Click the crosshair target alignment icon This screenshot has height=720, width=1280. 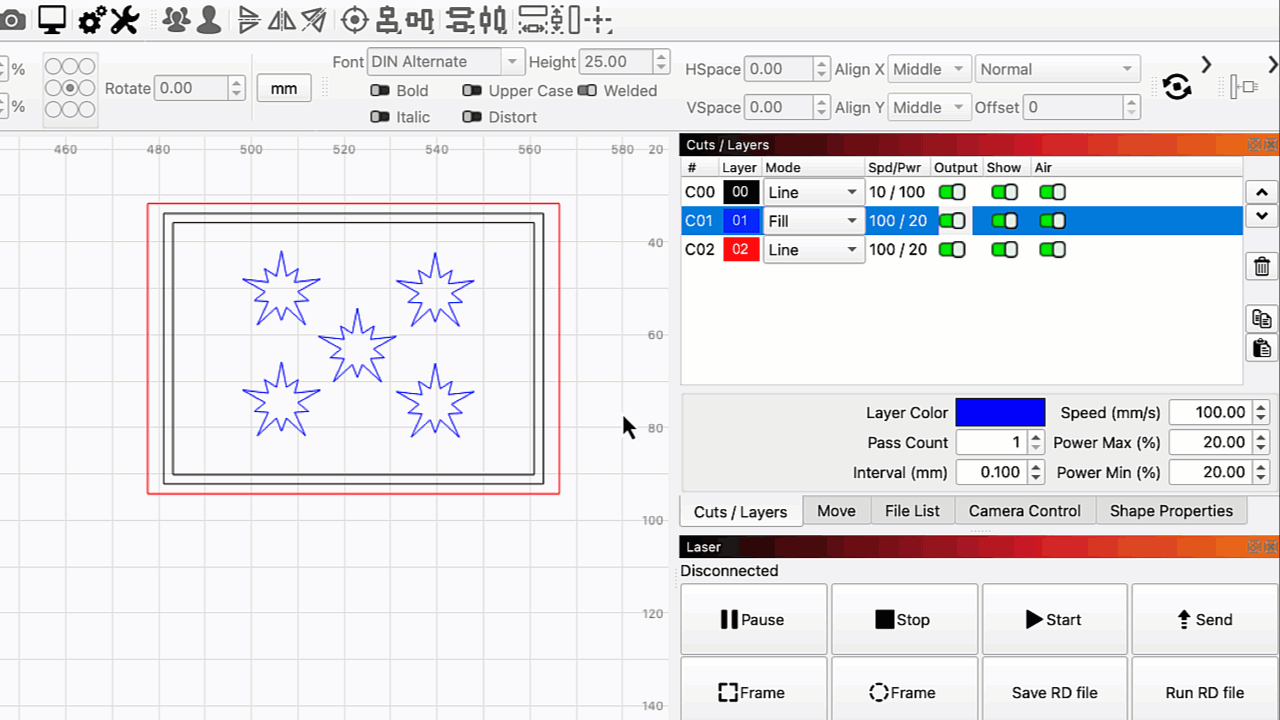[x=354, y=19]
